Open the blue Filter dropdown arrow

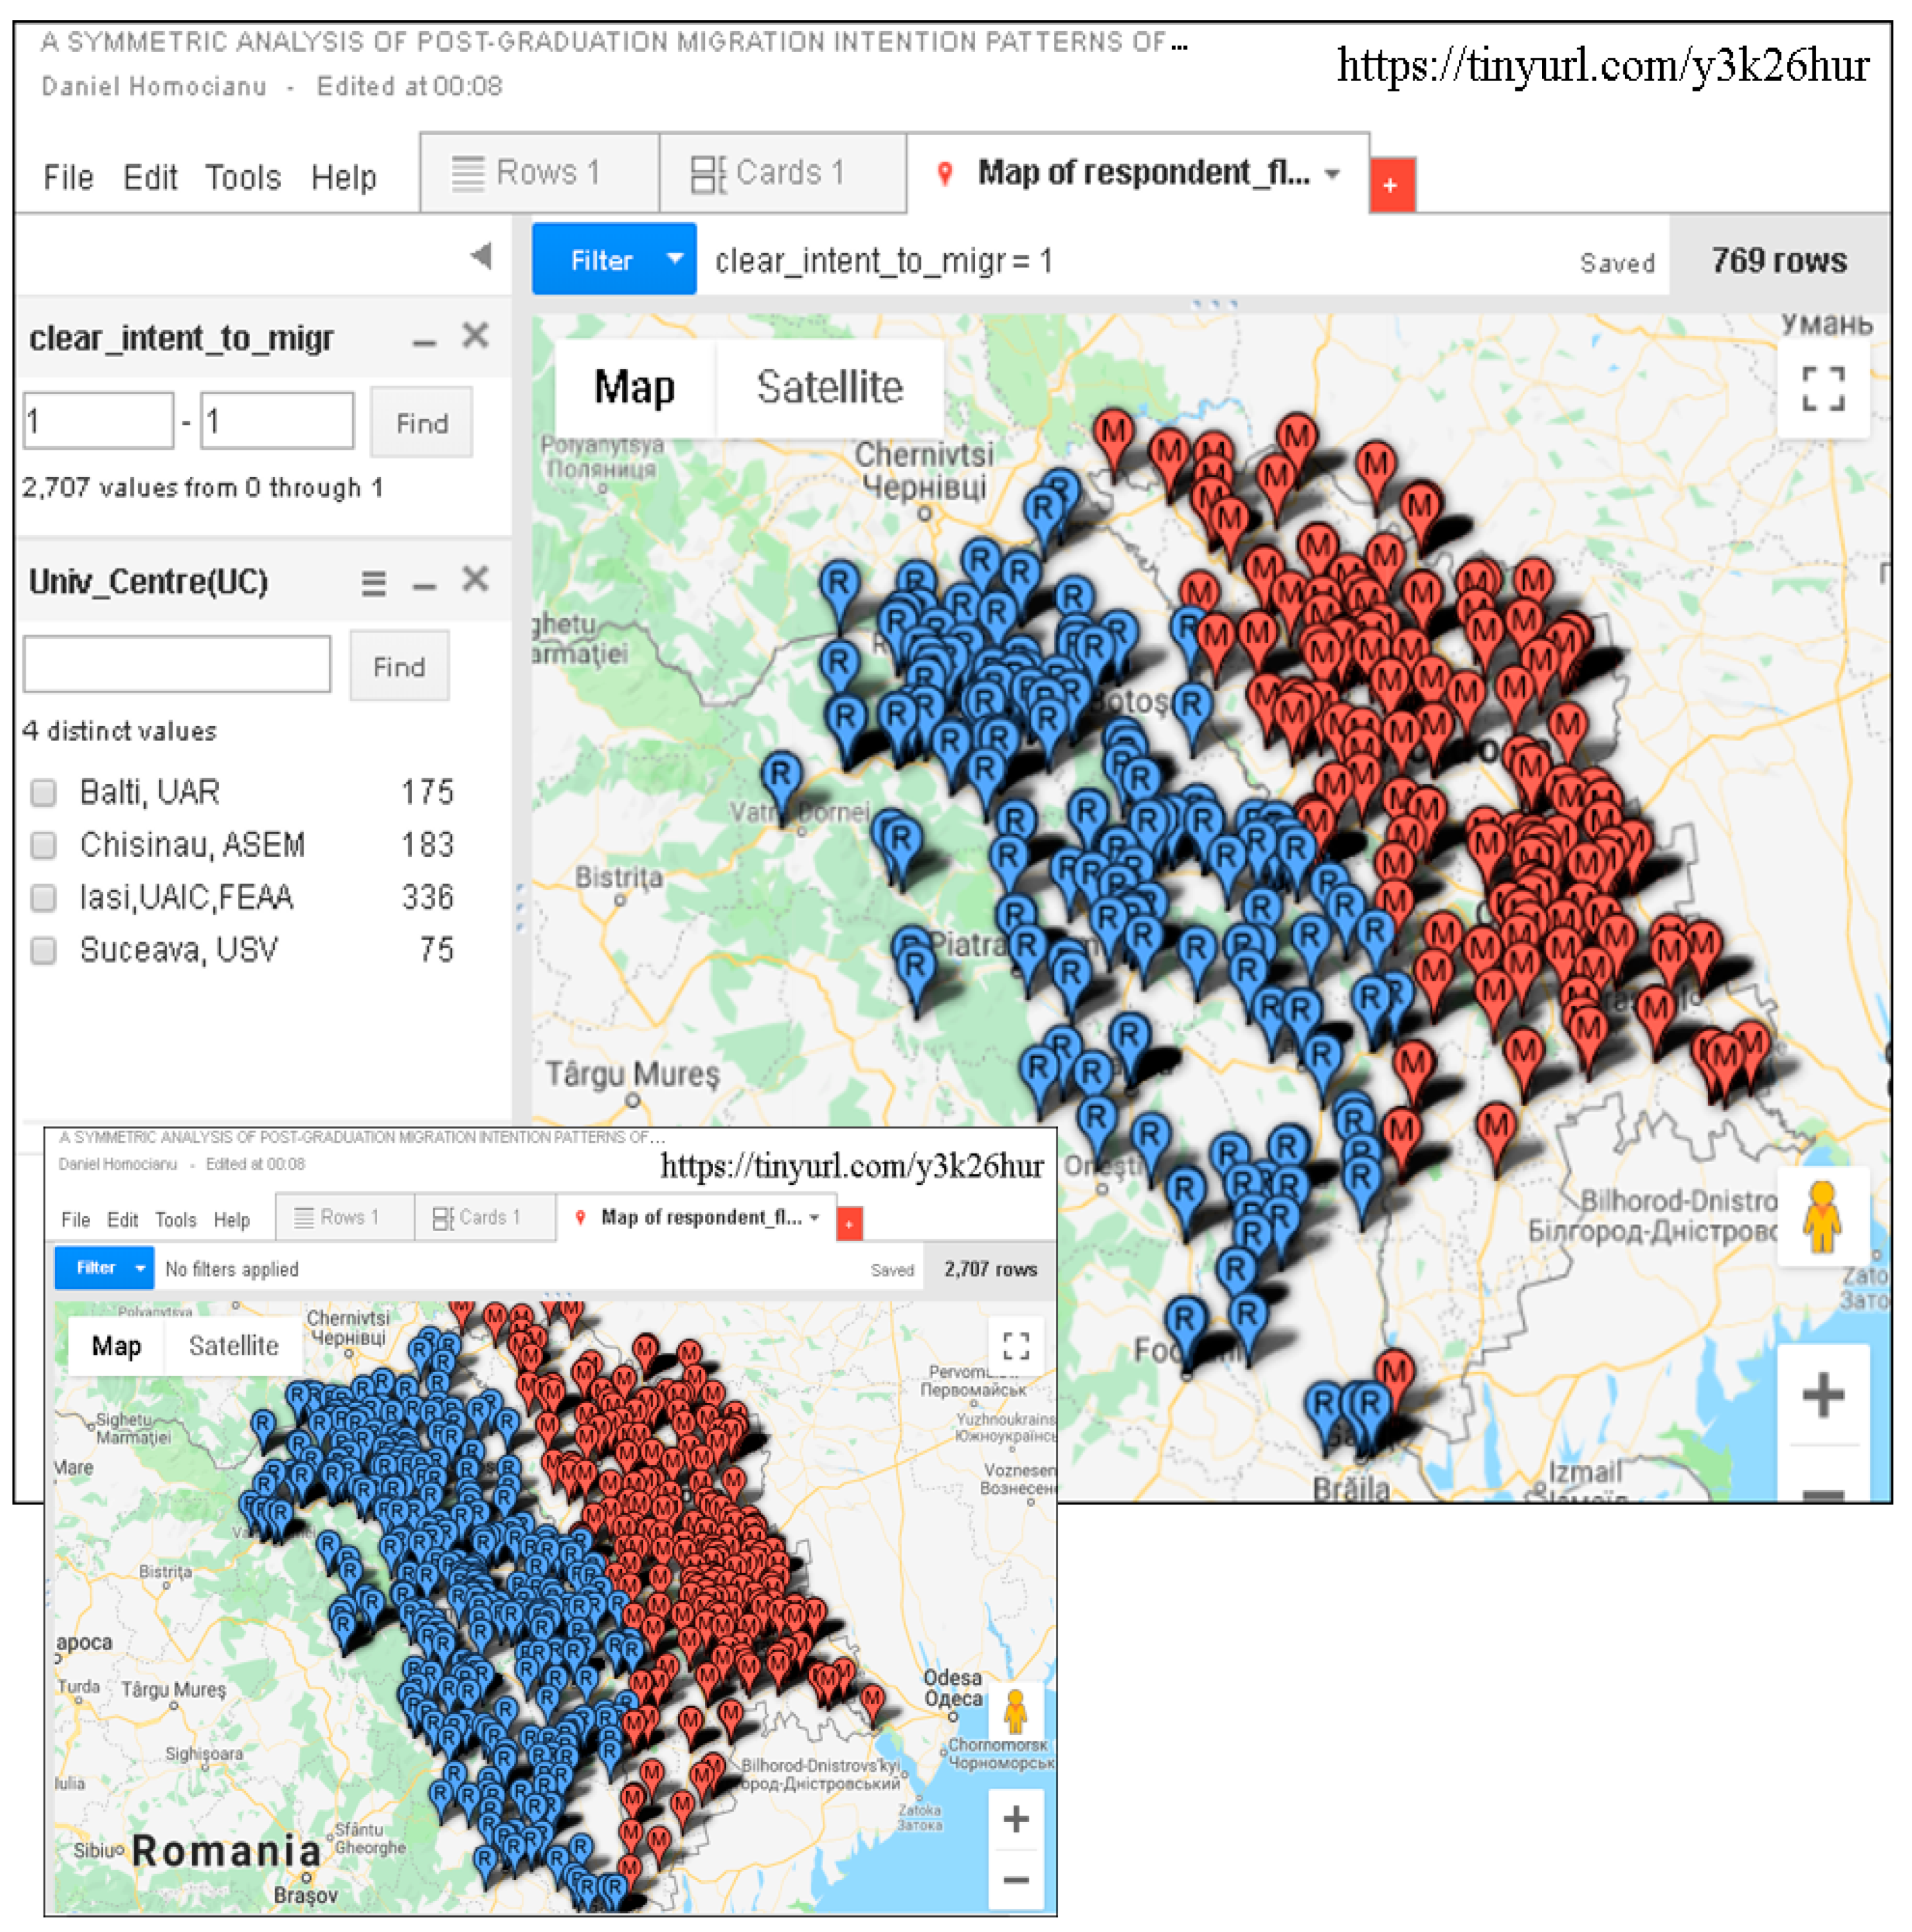675,259
